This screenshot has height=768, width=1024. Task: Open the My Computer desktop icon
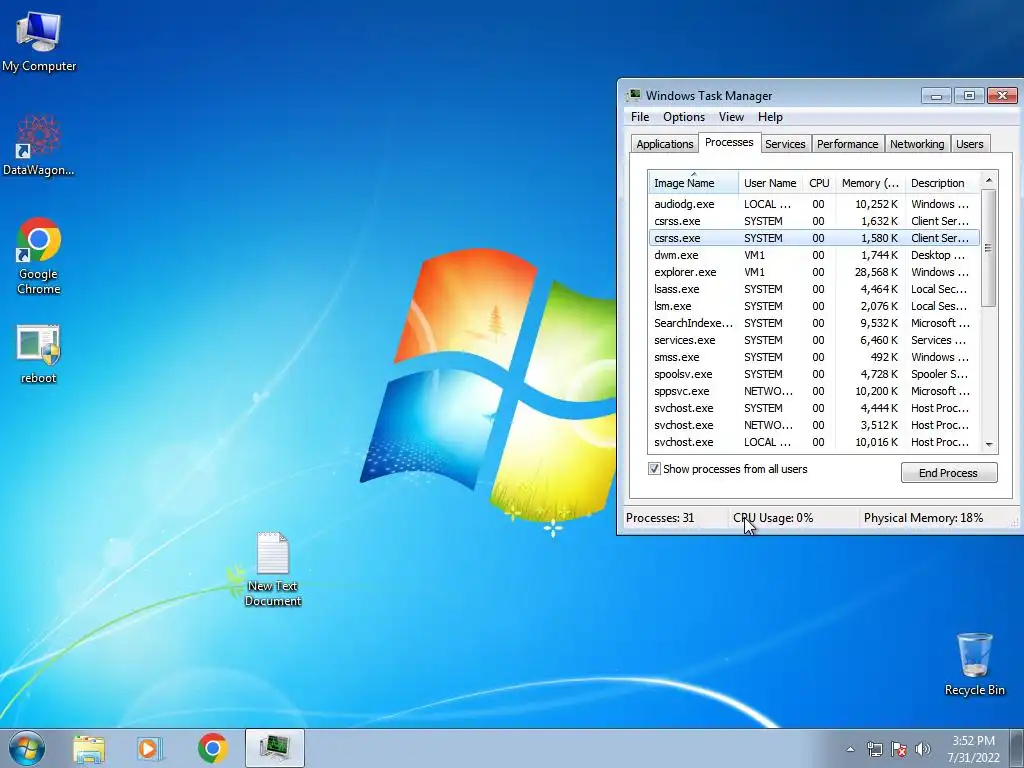pyautogui.click(x=39, y=42)
